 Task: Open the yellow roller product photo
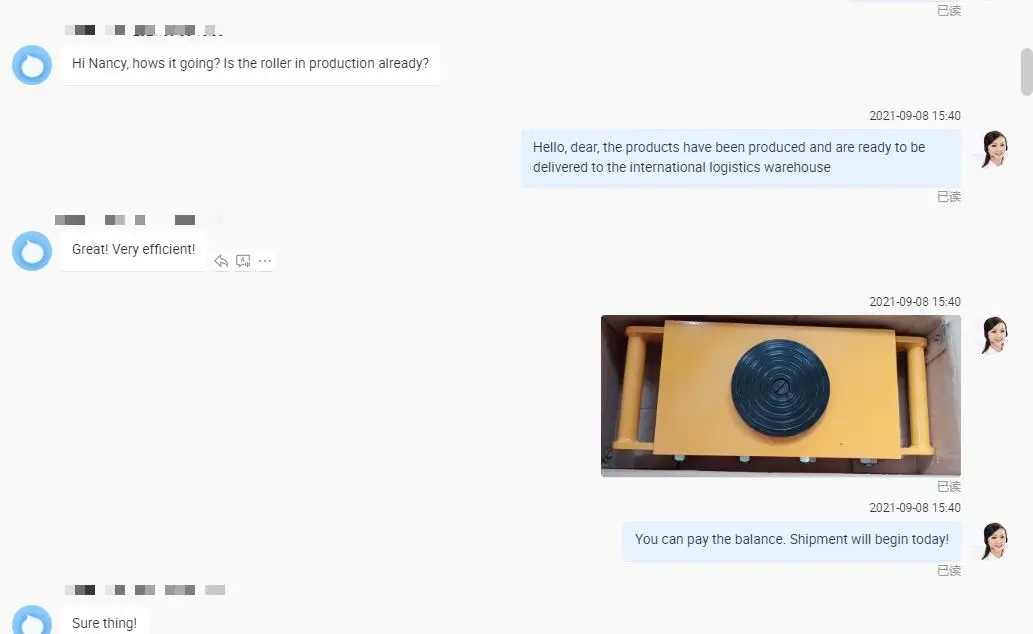(x=781, y=395)
